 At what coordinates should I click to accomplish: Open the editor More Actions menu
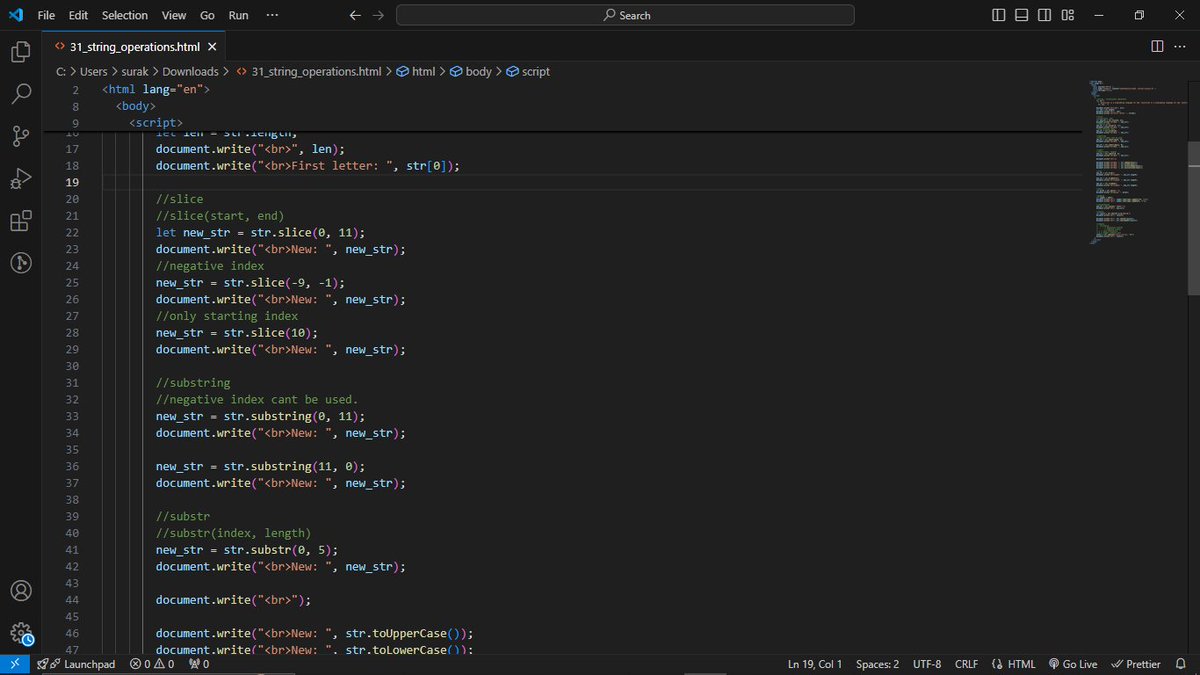(x=1179, y=45)
